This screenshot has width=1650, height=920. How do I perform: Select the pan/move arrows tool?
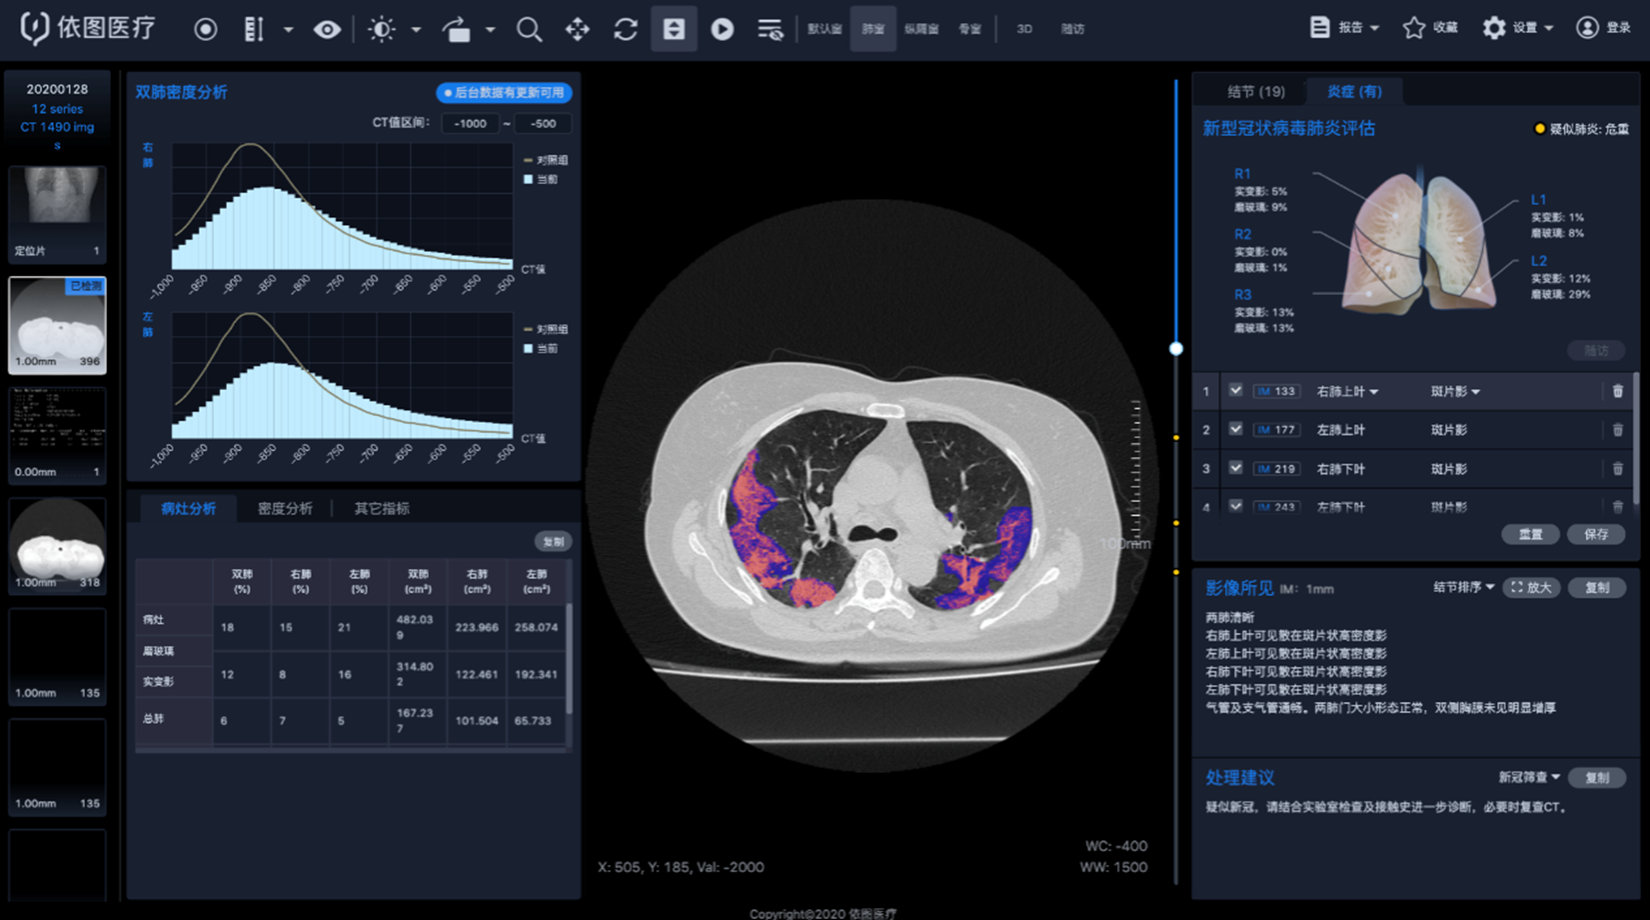pyautogui.click(x=578, y=30)
